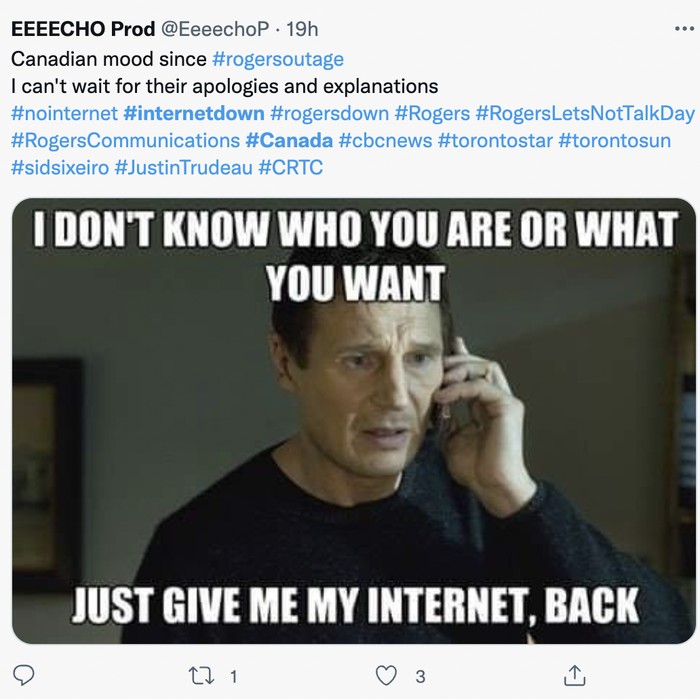Like the tweet with the heart icon

[x=387, y=676]
